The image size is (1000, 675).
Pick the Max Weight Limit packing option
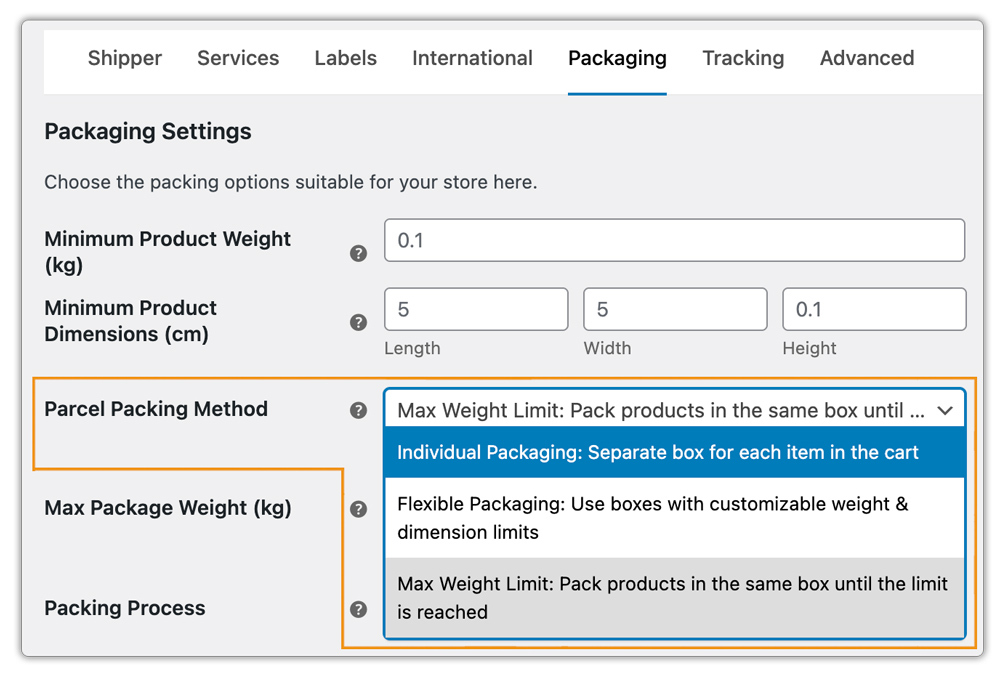coord(674,597)
